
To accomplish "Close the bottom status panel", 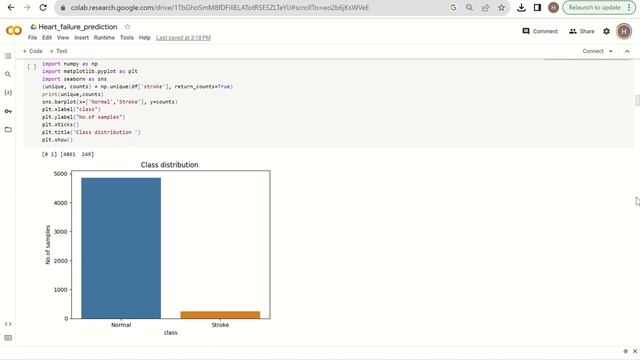I will (x=635, y=351).
